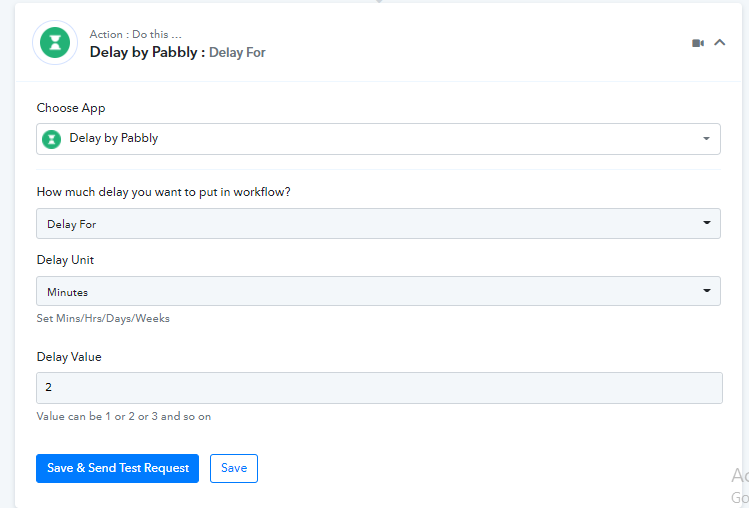Collapse the action step with the chevron

(x=719, y=43)
